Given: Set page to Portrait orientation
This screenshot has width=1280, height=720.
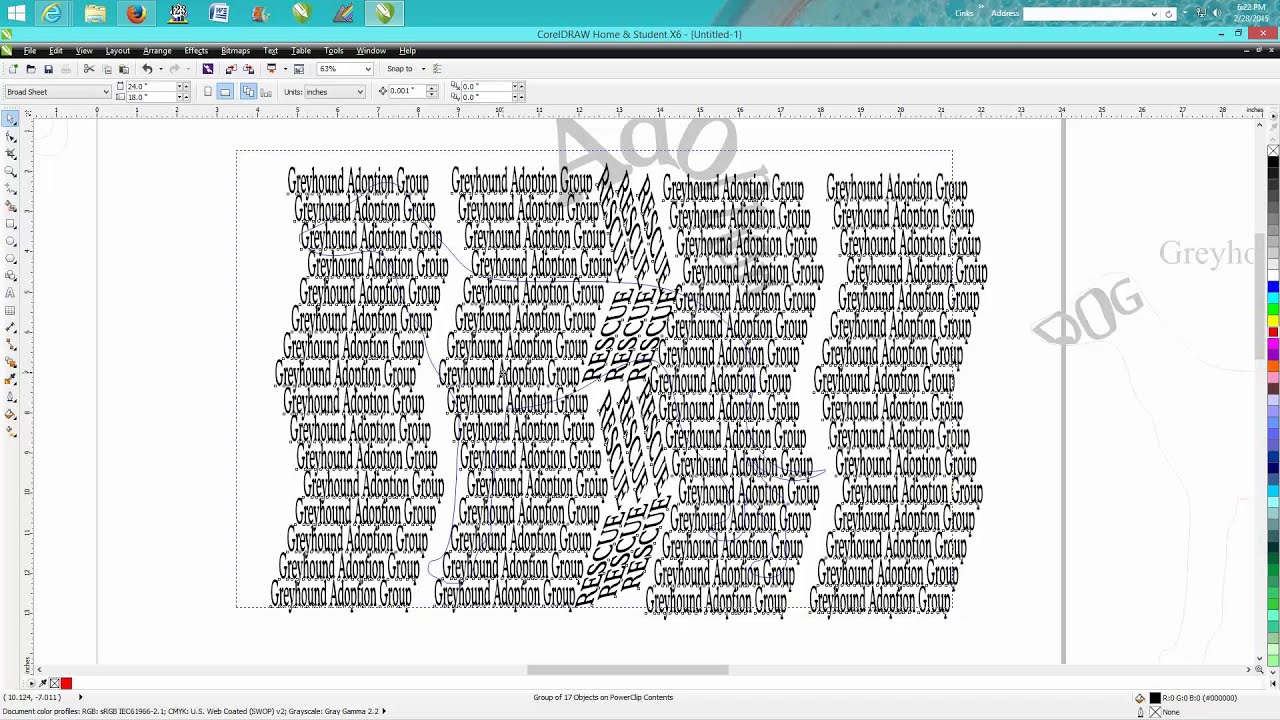Looking at the screenshot, I should (x=207, y=91).
